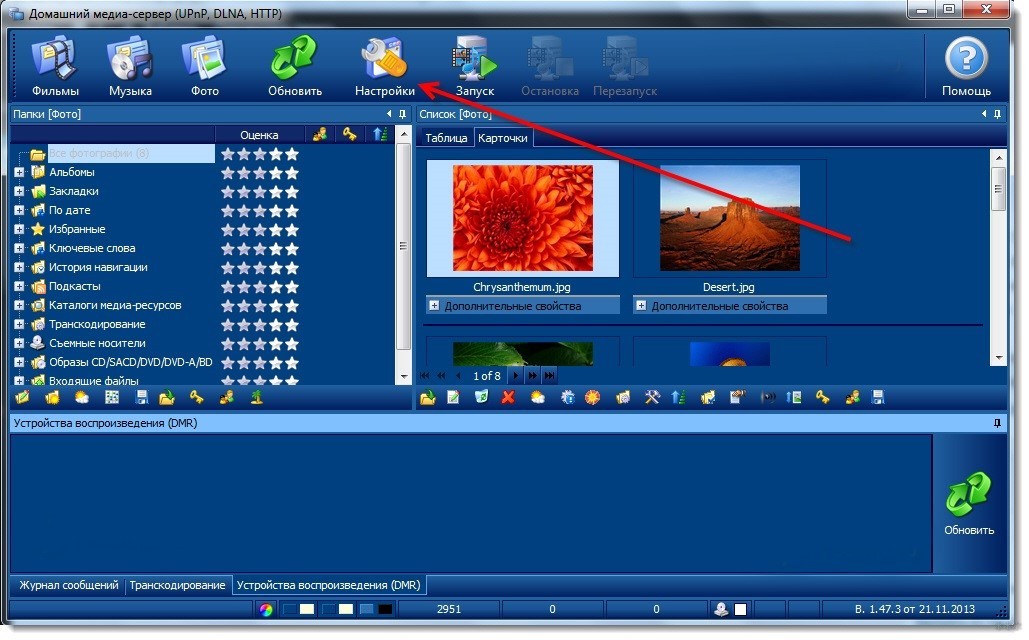Click the key column header icon
Image resolution: width=1029 pixels, height=640 pixels.
pyautogui.click(x=349, y=135)
